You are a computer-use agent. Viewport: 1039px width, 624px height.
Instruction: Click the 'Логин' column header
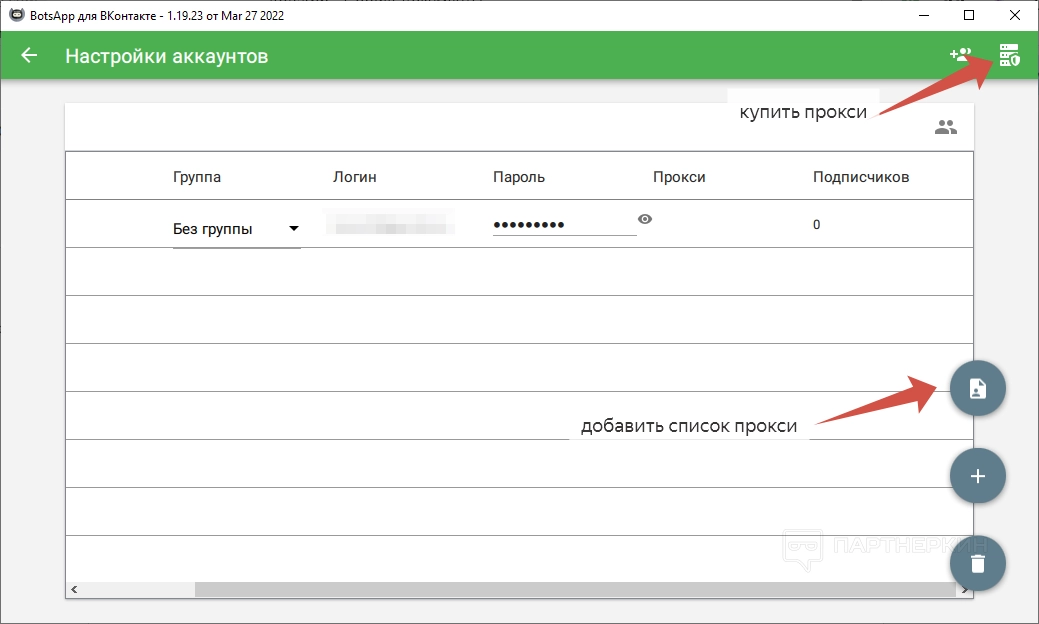[354, 177]
